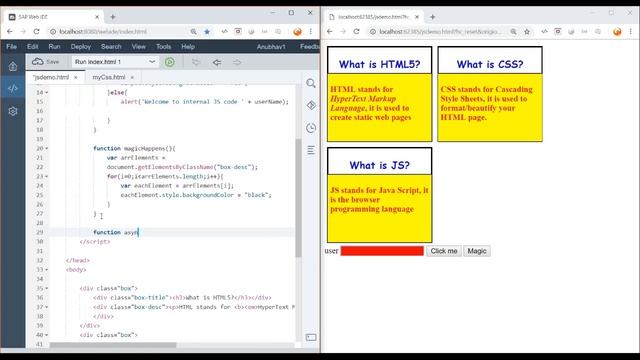Open the Run index.html 1 dropdown

[x=115, y=62]
